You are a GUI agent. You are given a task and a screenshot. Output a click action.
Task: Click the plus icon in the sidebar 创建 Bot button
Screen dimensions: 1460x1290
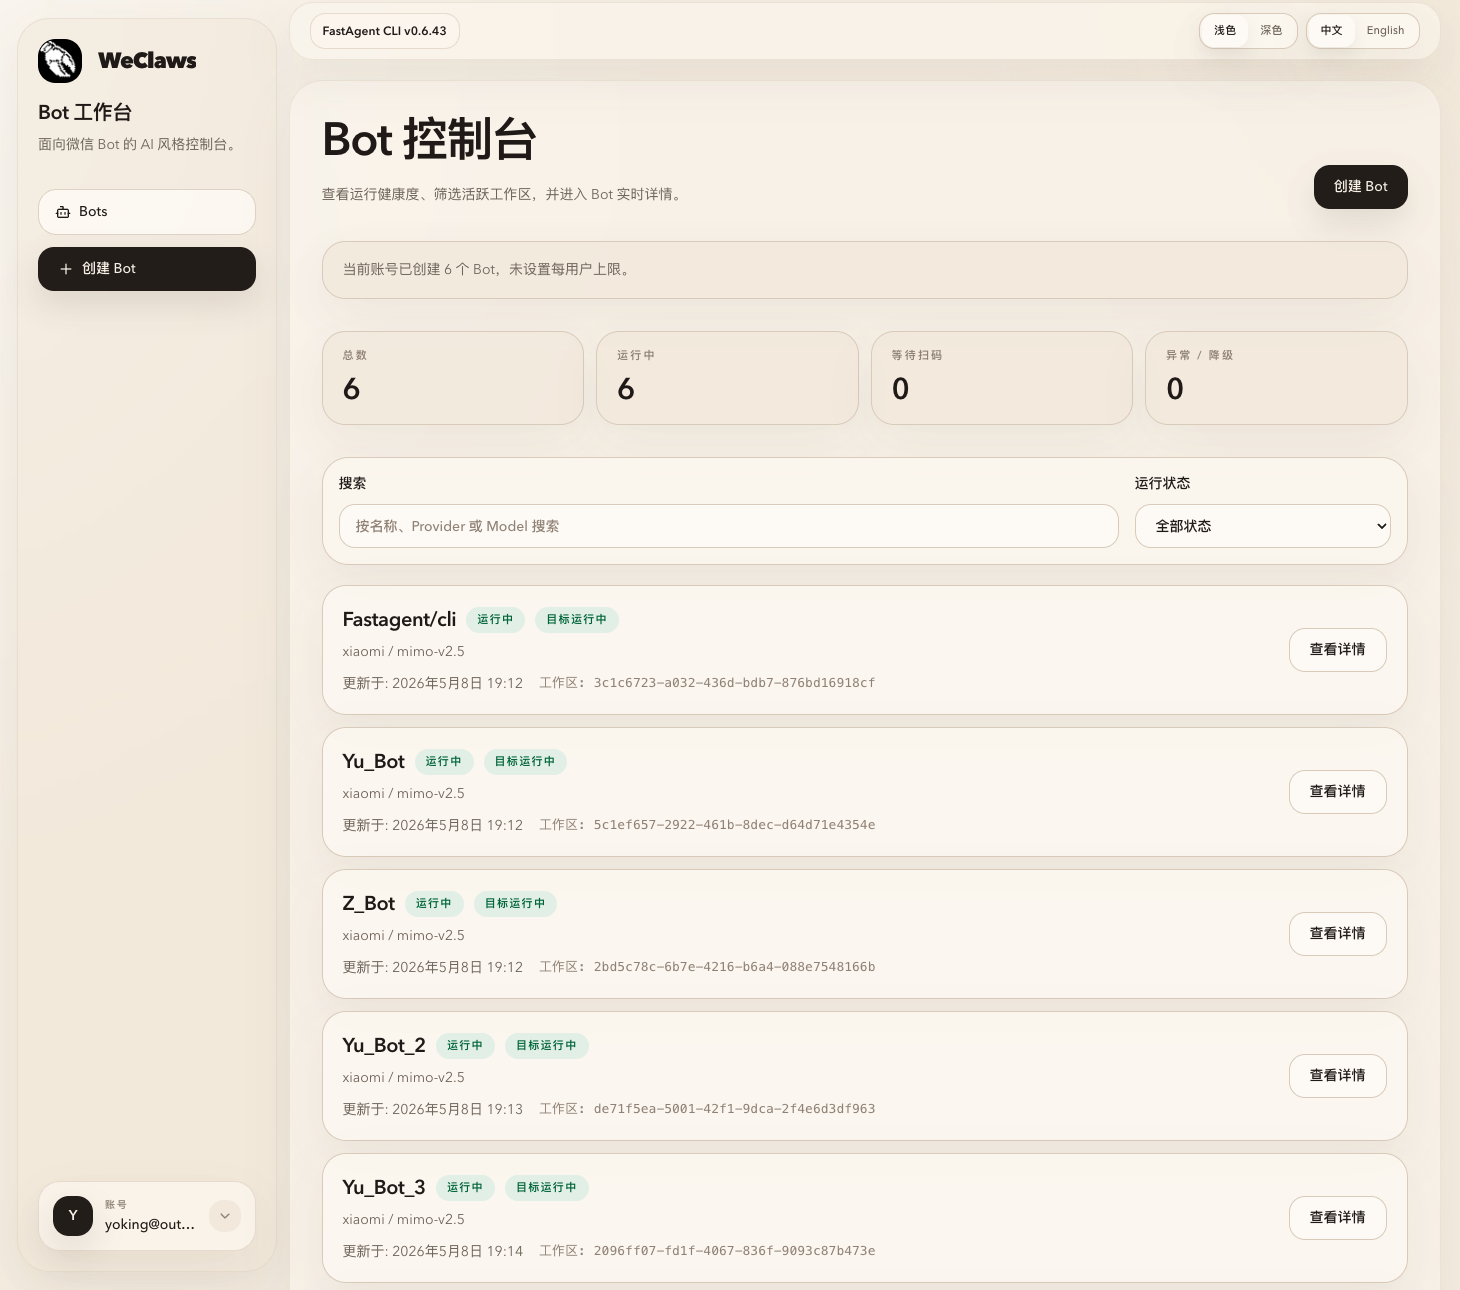click(x=66, y=269)
